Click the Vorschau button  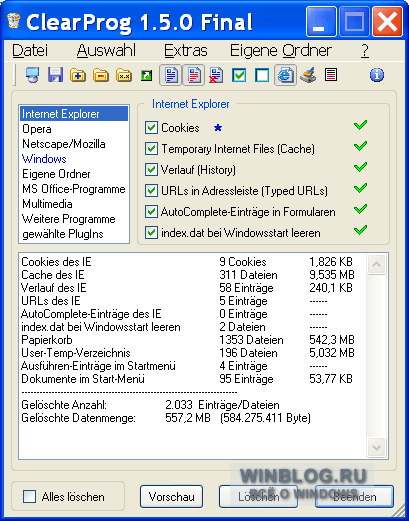(x=171, y=497)
